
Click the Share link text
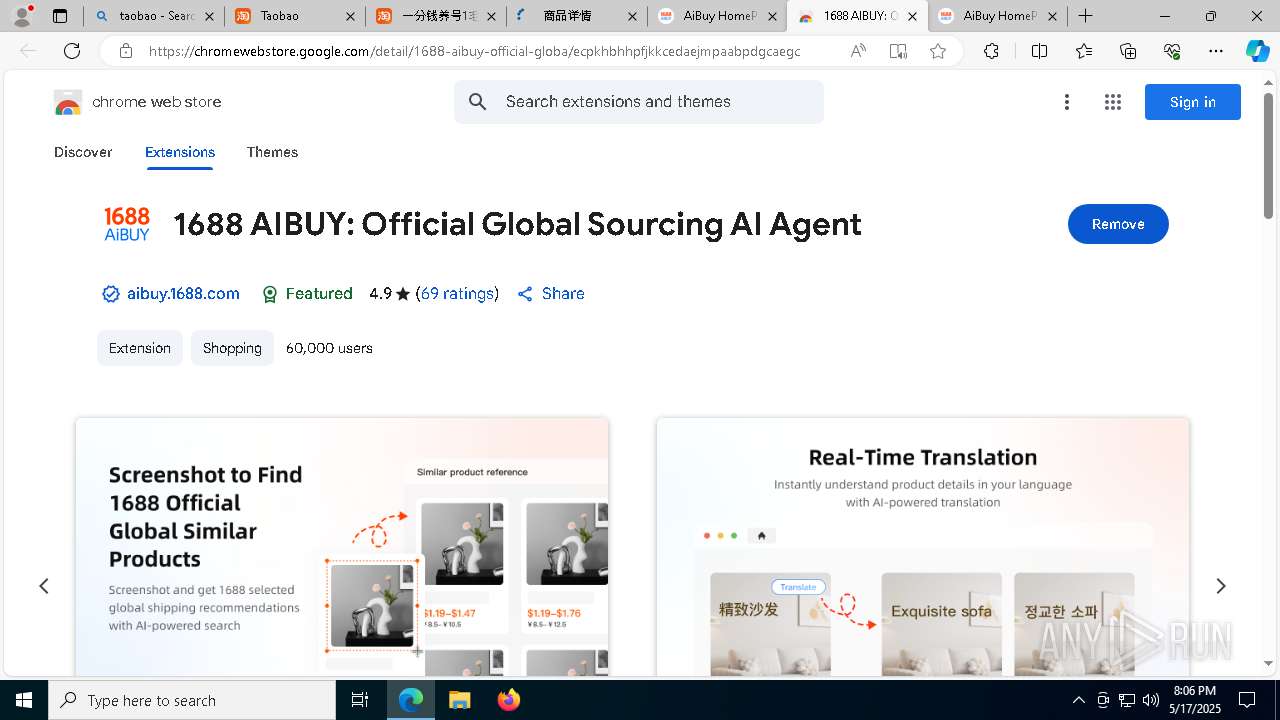[x=563, y=294]
